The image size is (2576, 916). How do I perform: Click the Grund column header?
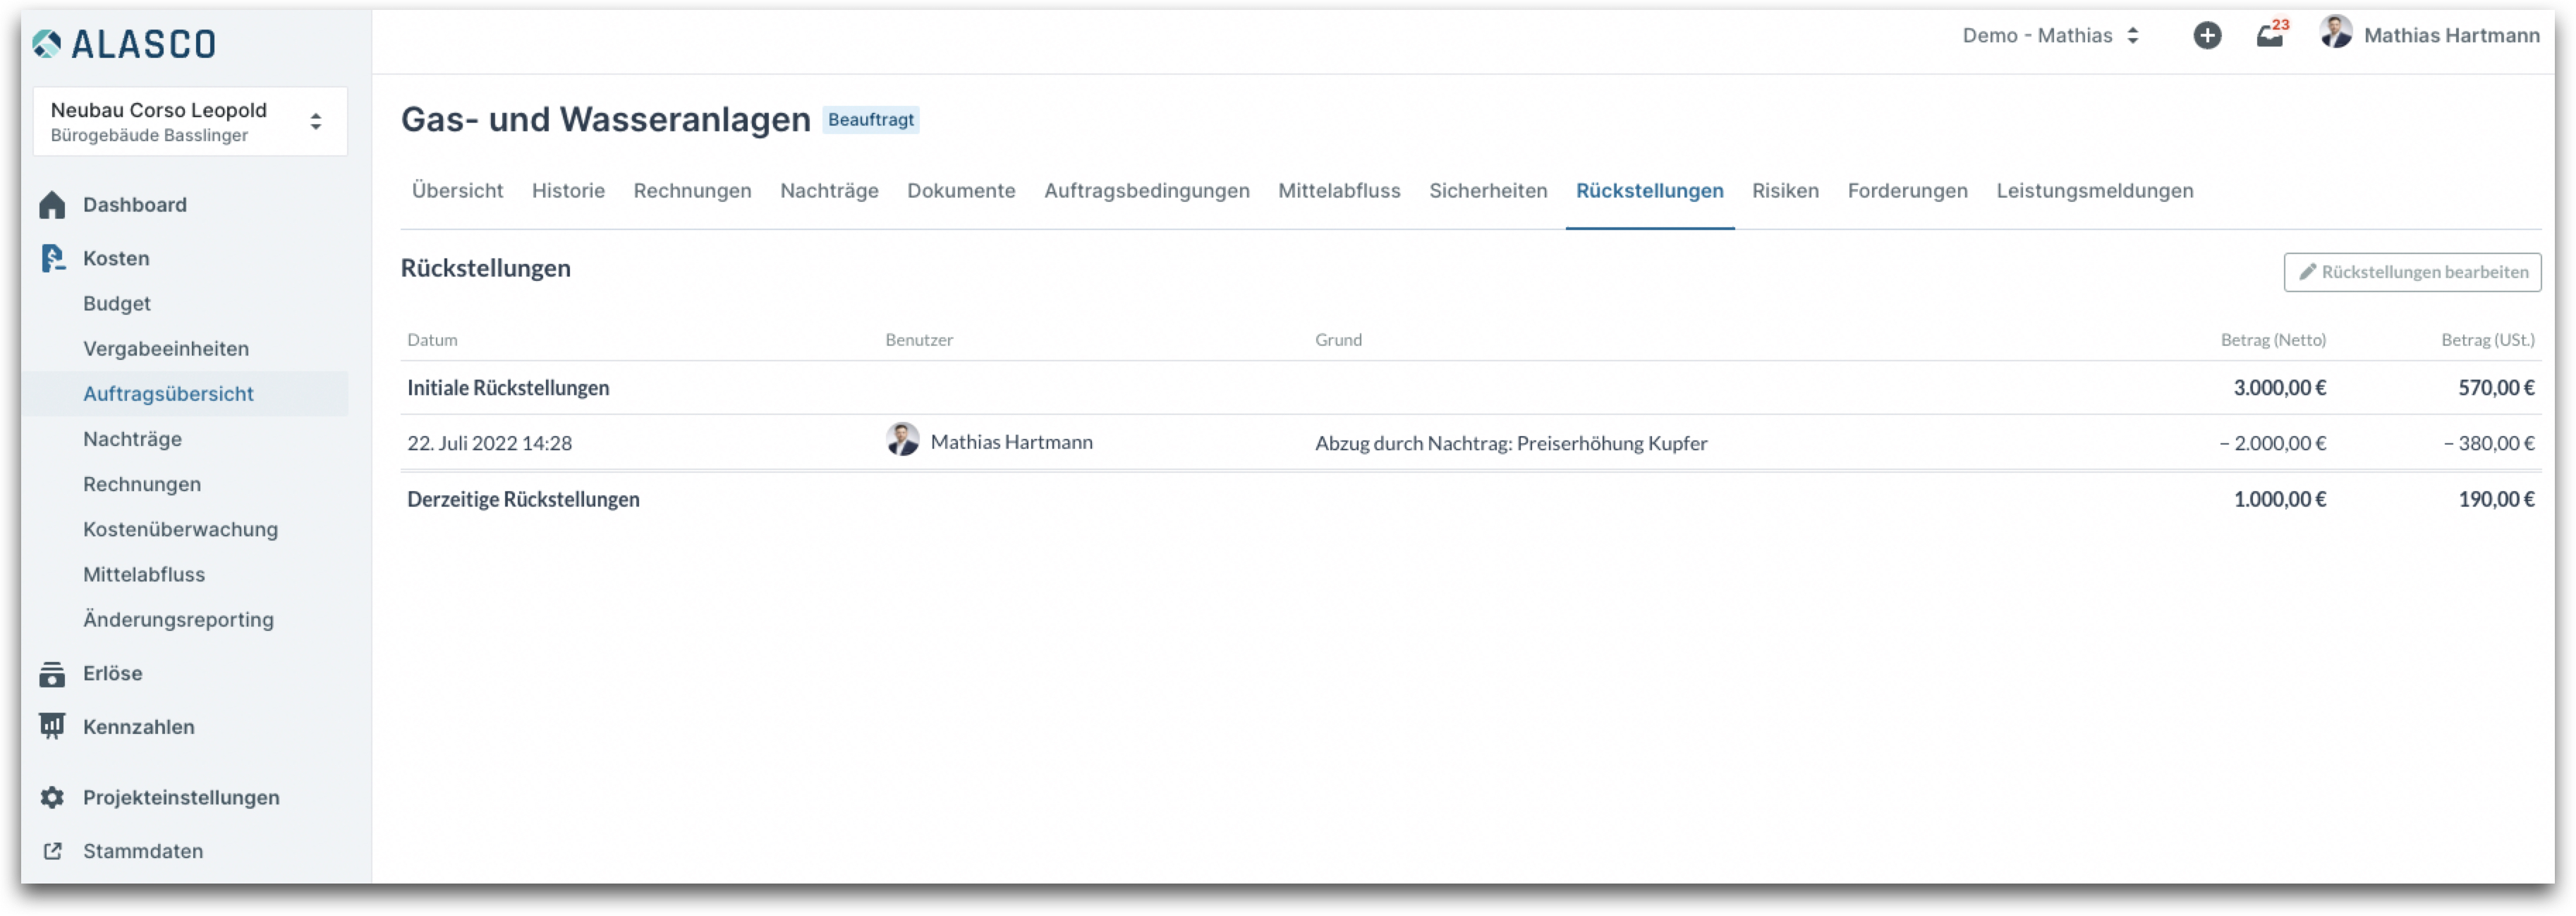1338,340
